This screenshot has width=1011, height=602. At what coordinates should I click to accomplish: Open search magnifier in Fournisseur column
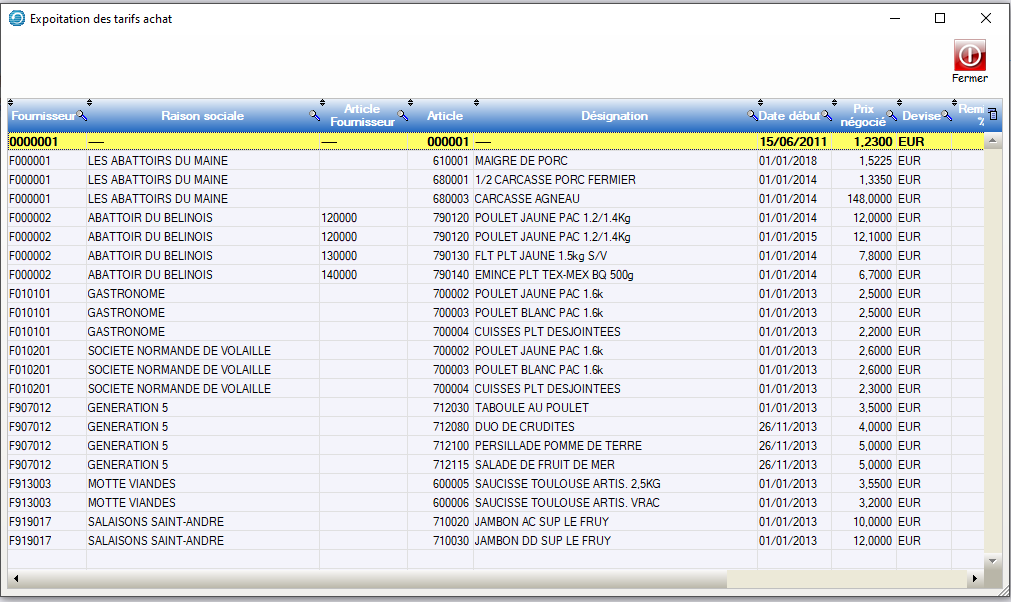tap(82, 116)
